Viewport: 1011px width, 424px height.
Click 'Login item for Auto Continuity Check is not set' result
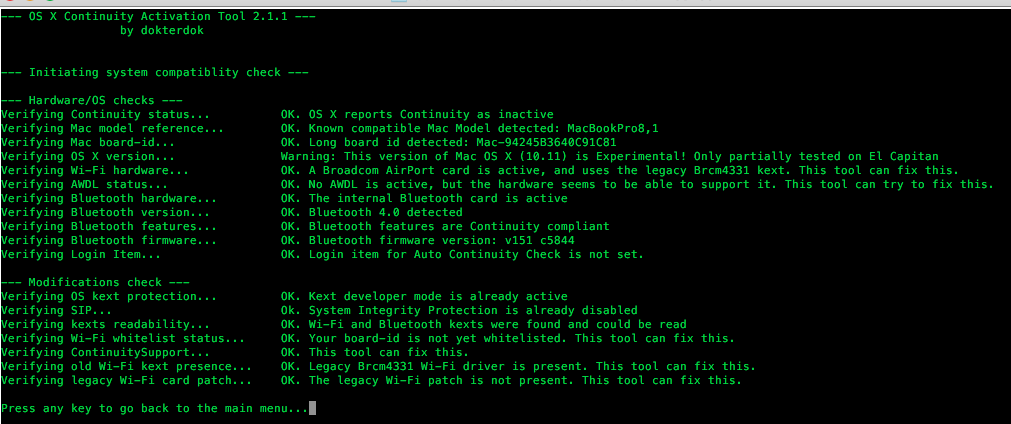(x=462, y=254)
